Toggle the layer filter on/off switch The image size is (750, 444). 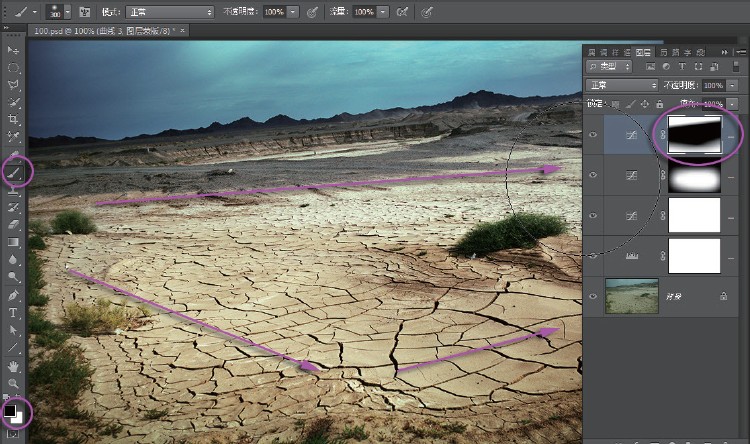[735, 66]
